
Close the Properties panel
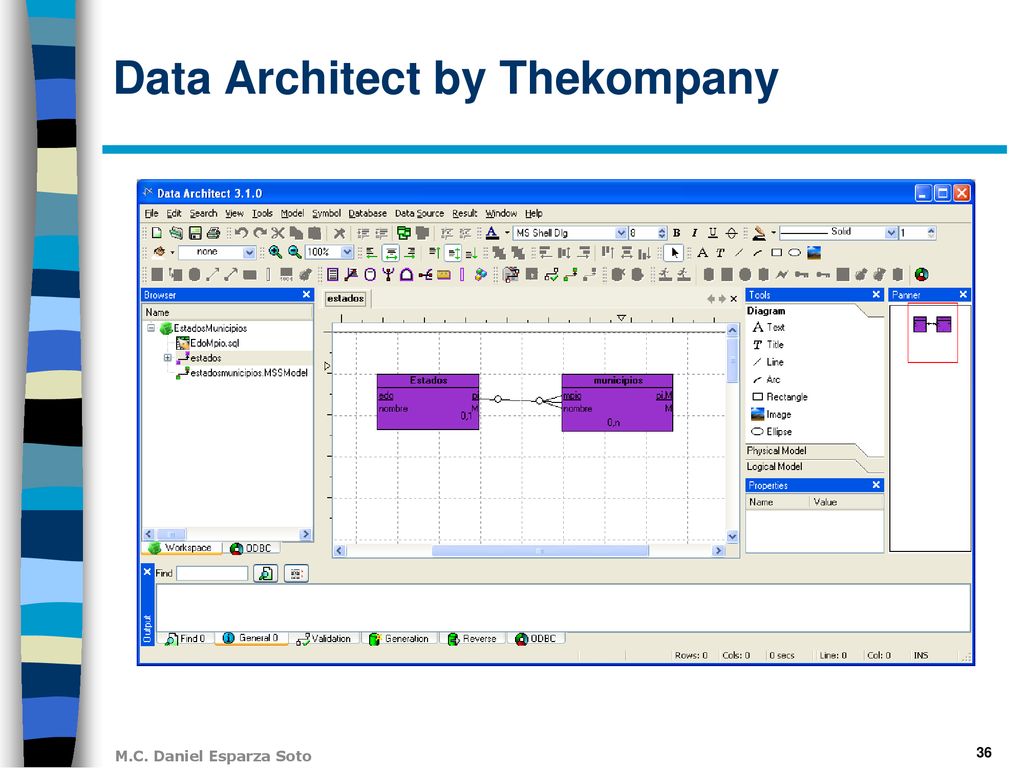tap(876, 485)
